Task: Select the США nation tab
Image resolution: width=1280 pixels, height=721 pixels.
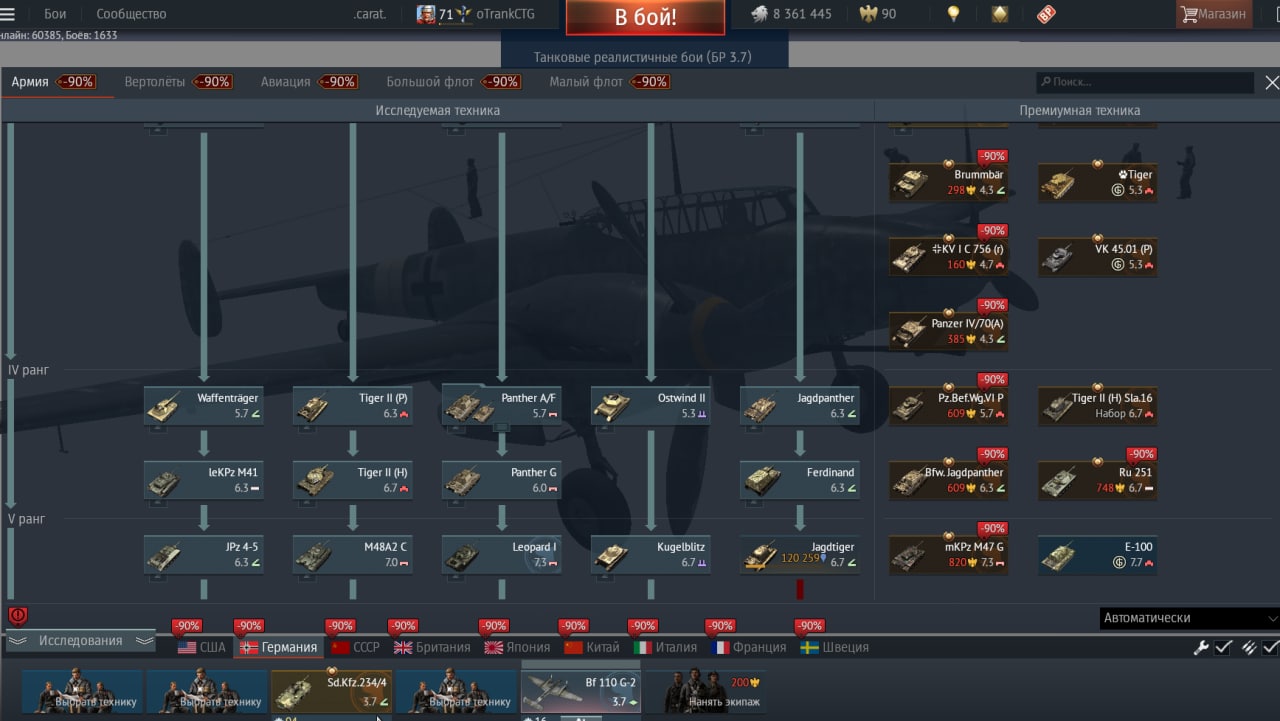Action: point(202,647)
